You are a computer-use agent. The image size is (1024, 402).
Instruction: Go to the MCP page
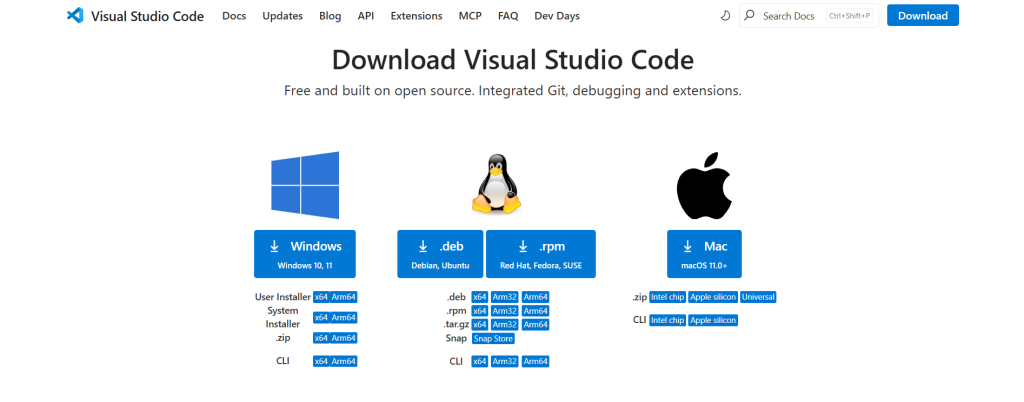[470, 16]
